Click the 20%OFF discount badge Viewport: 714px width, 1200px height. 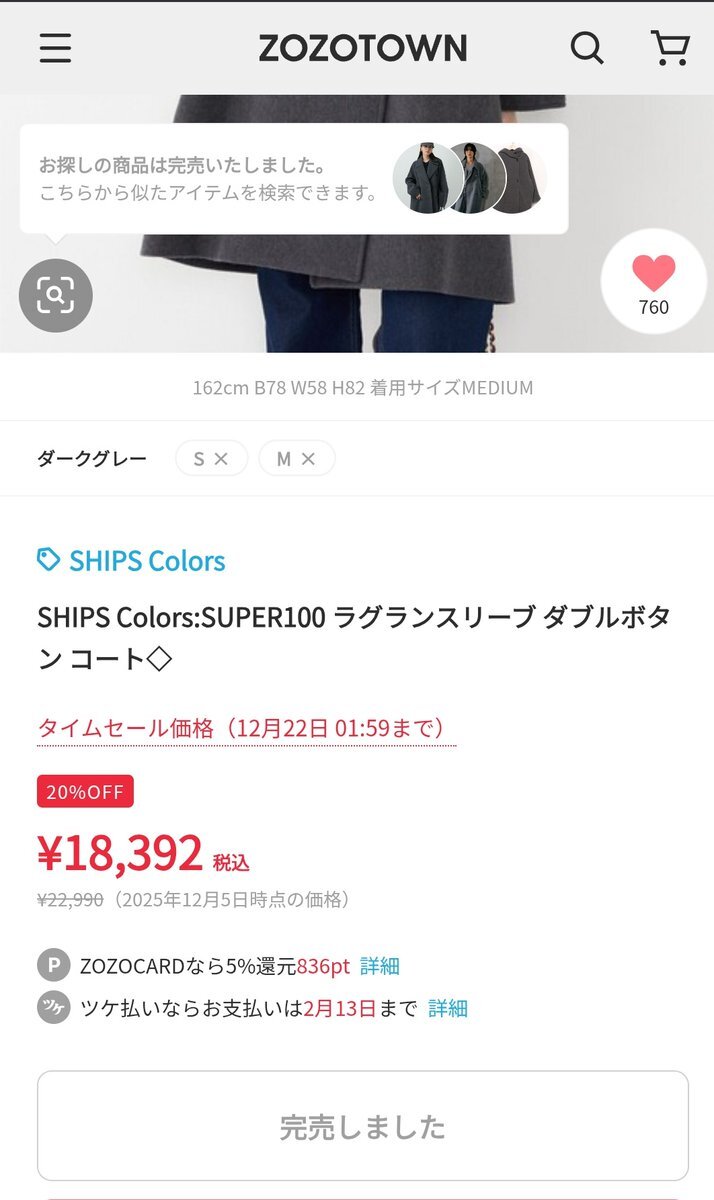[x=85, y=792]
